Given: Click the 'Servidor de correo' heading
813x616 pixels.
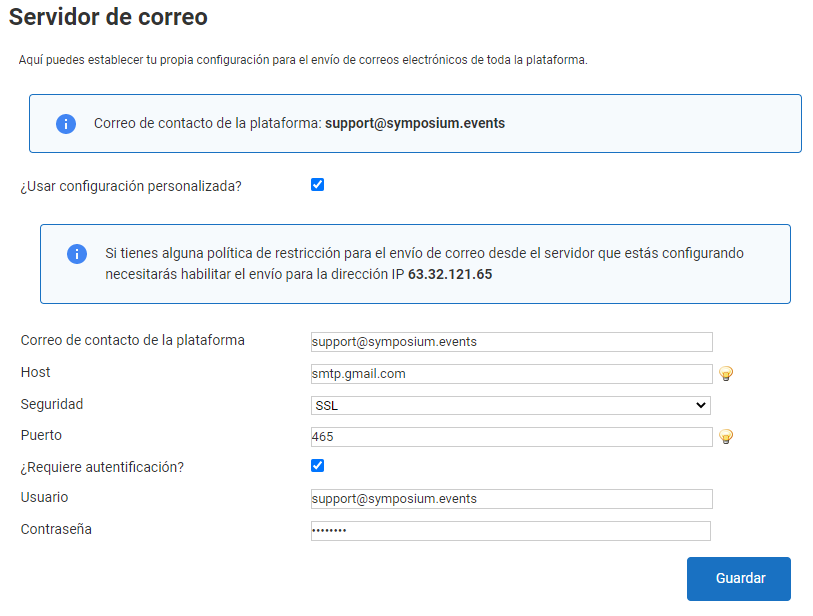Looking at the screenshot, I should [x=108, y=17].
